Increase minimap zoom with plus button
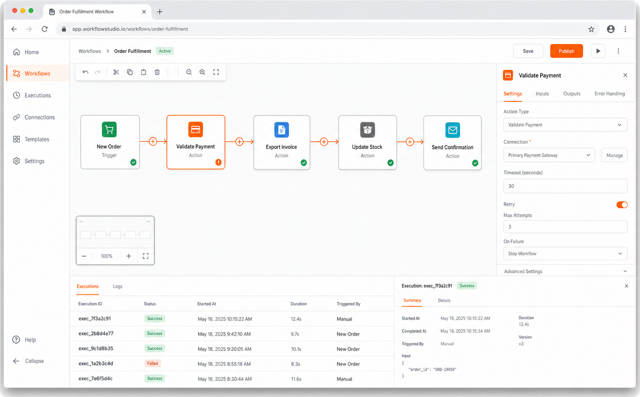This screenshot has height=397, width=640. tap(129, 256)
